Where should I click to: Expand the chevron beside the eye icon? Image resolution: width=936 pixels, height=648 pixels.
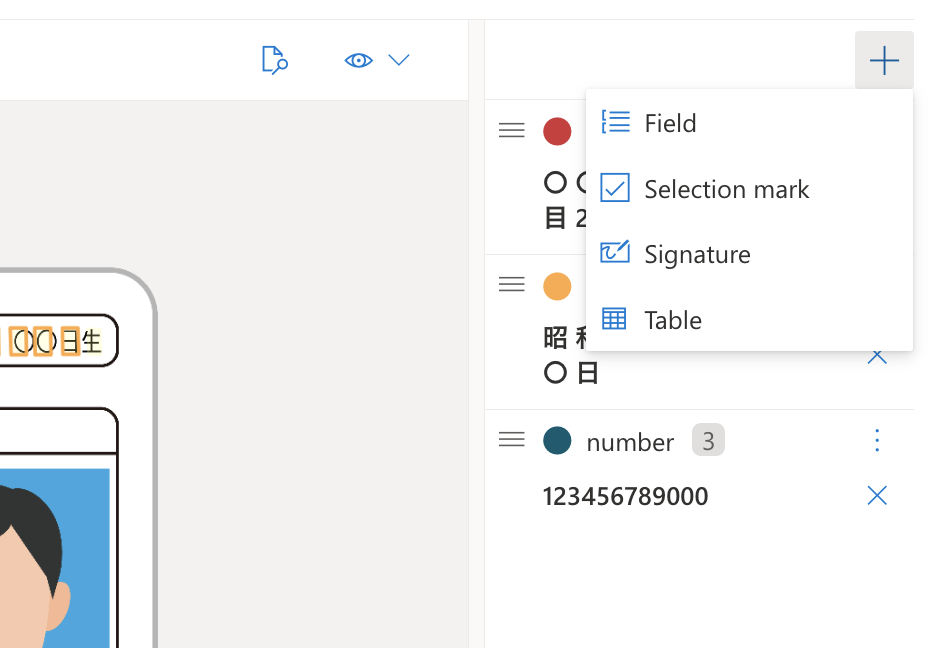pyautogui.click(x=399, y=60)
